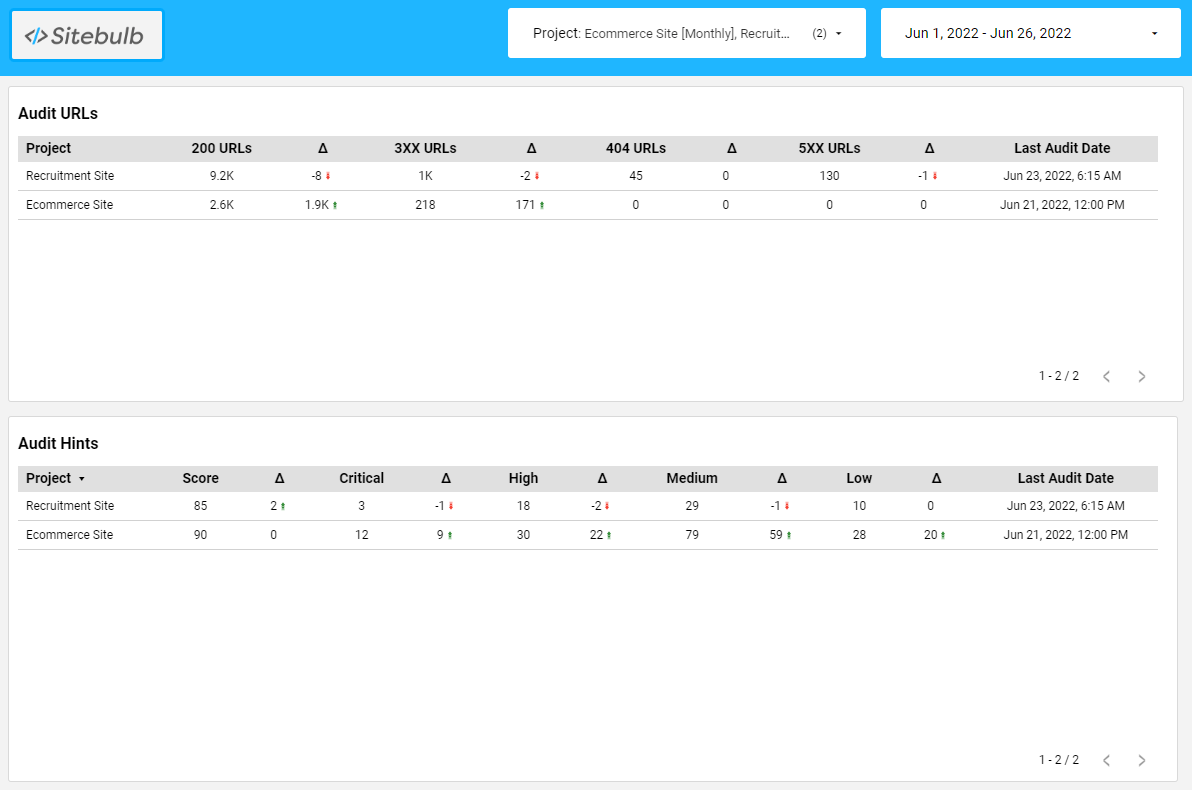Go to previous page in Audit Hints
This screenshot has width=1192, height=790.
coord(1107,760)
